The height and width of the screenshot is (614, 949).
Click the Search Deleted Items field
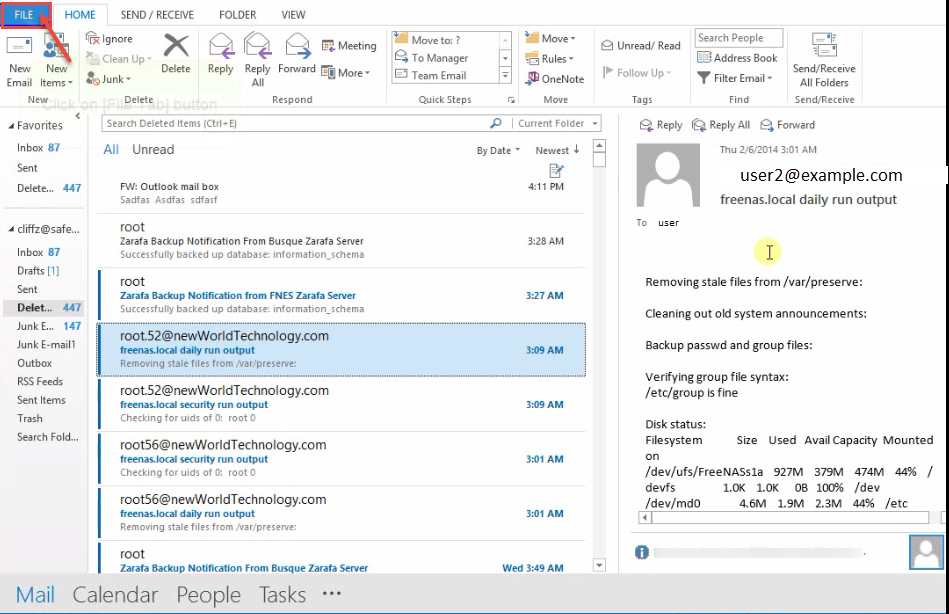pos(295,124)
